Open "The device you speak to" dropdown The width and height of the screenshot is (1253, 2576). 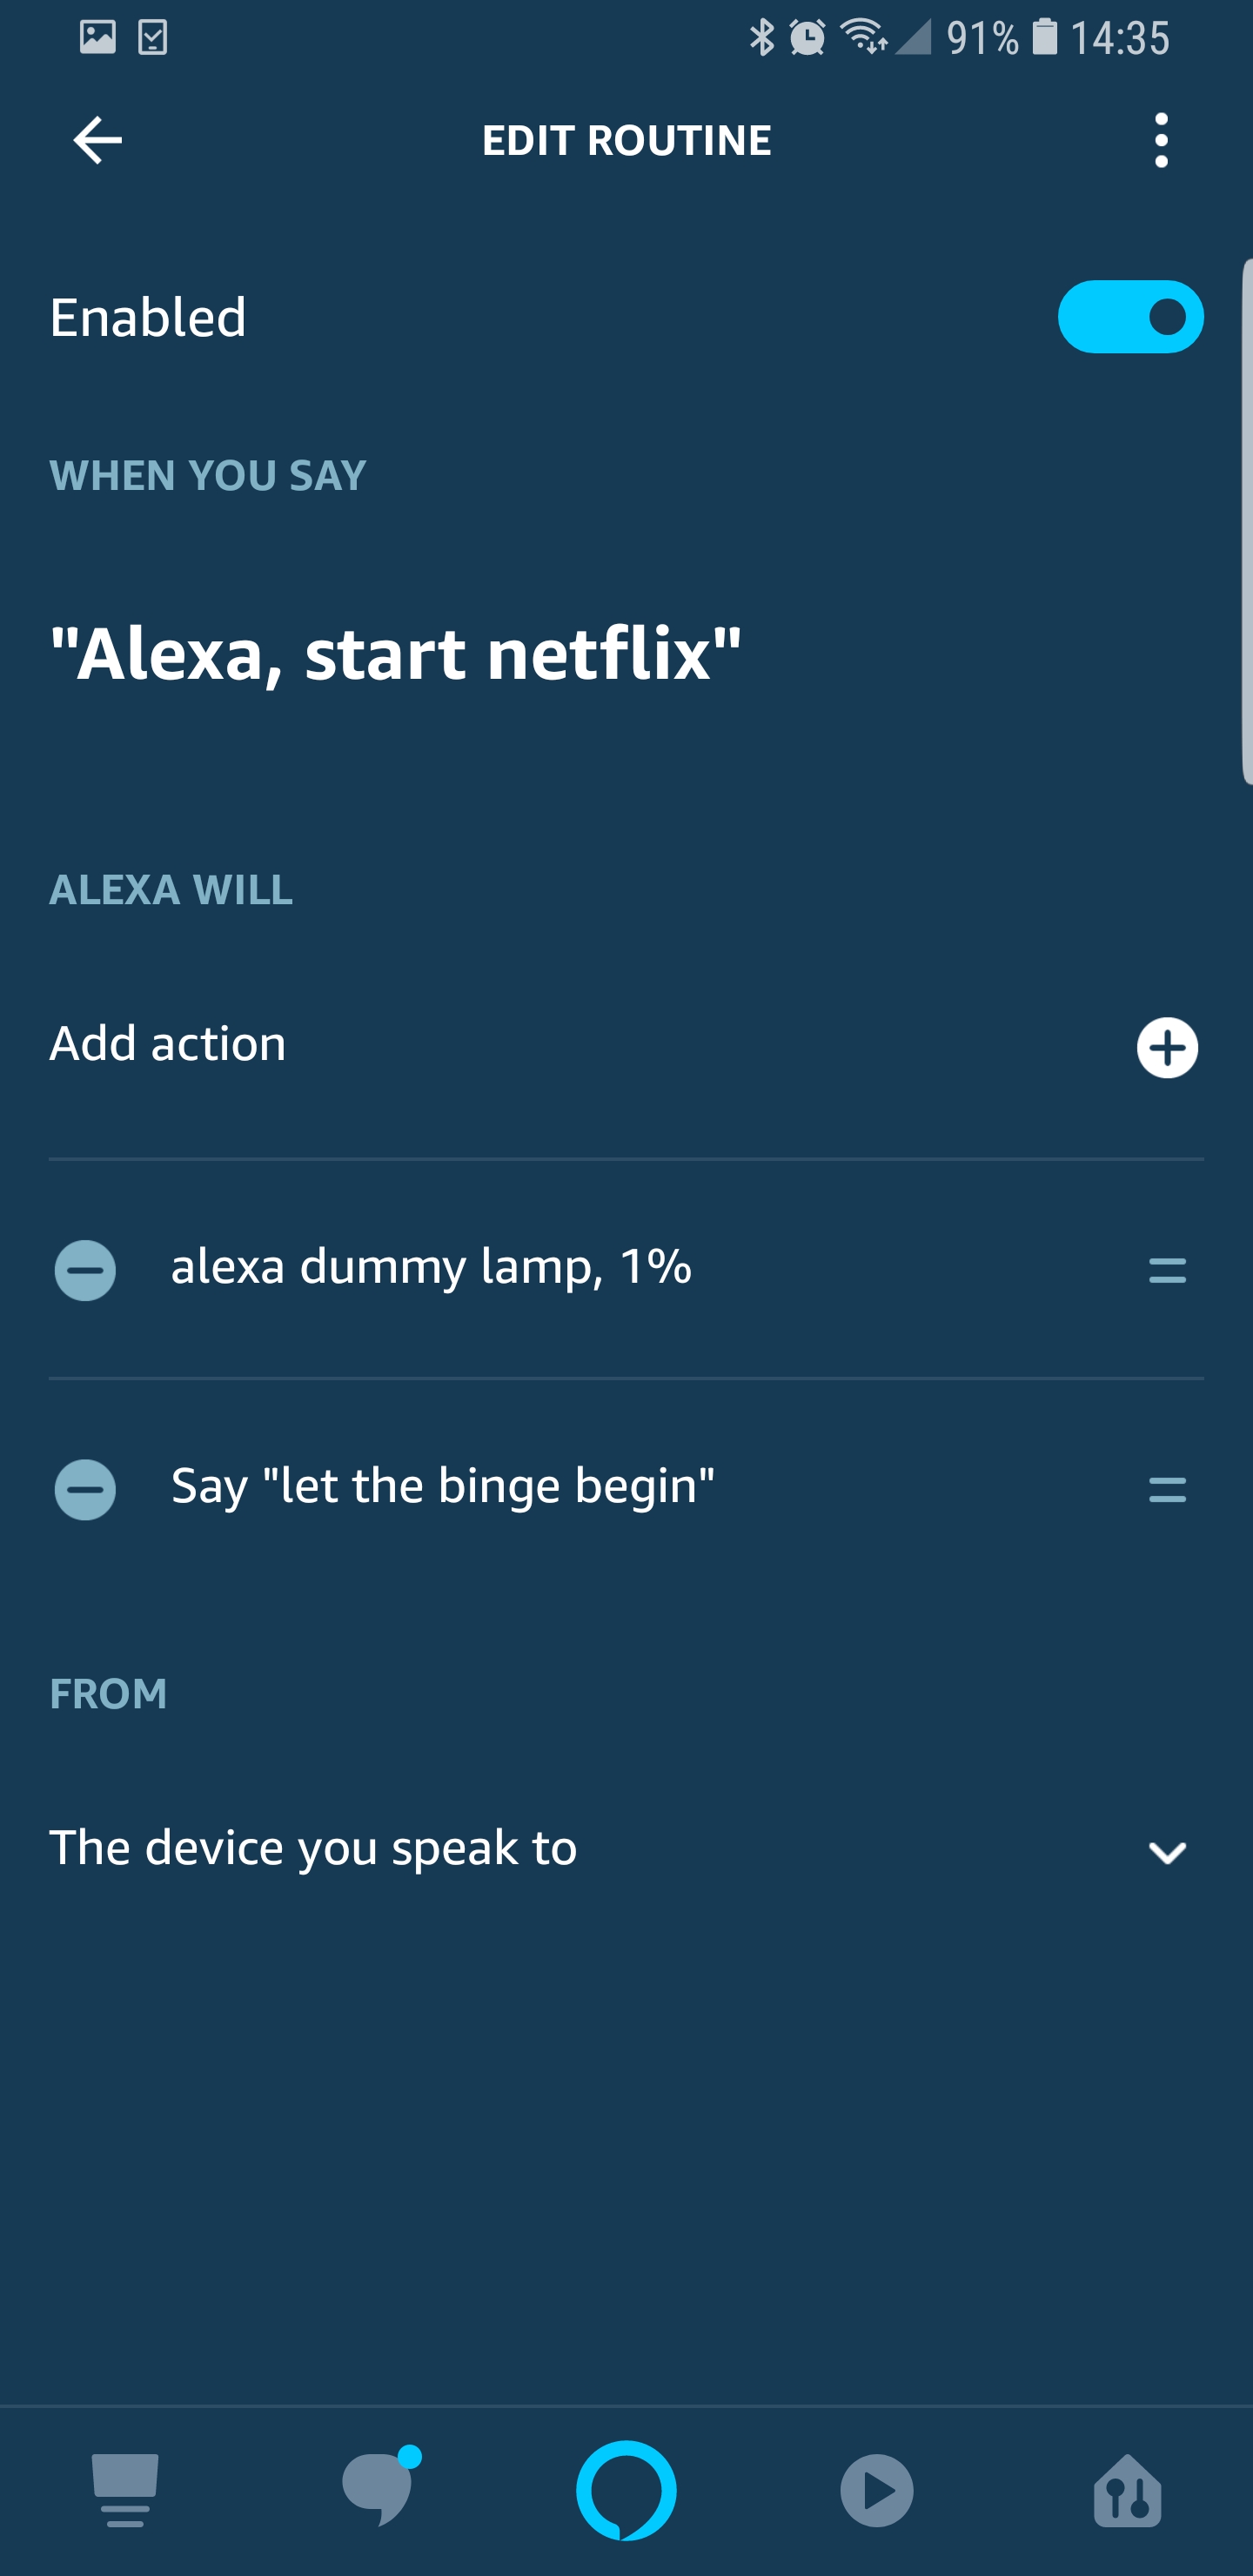(x=313, y=1848)
